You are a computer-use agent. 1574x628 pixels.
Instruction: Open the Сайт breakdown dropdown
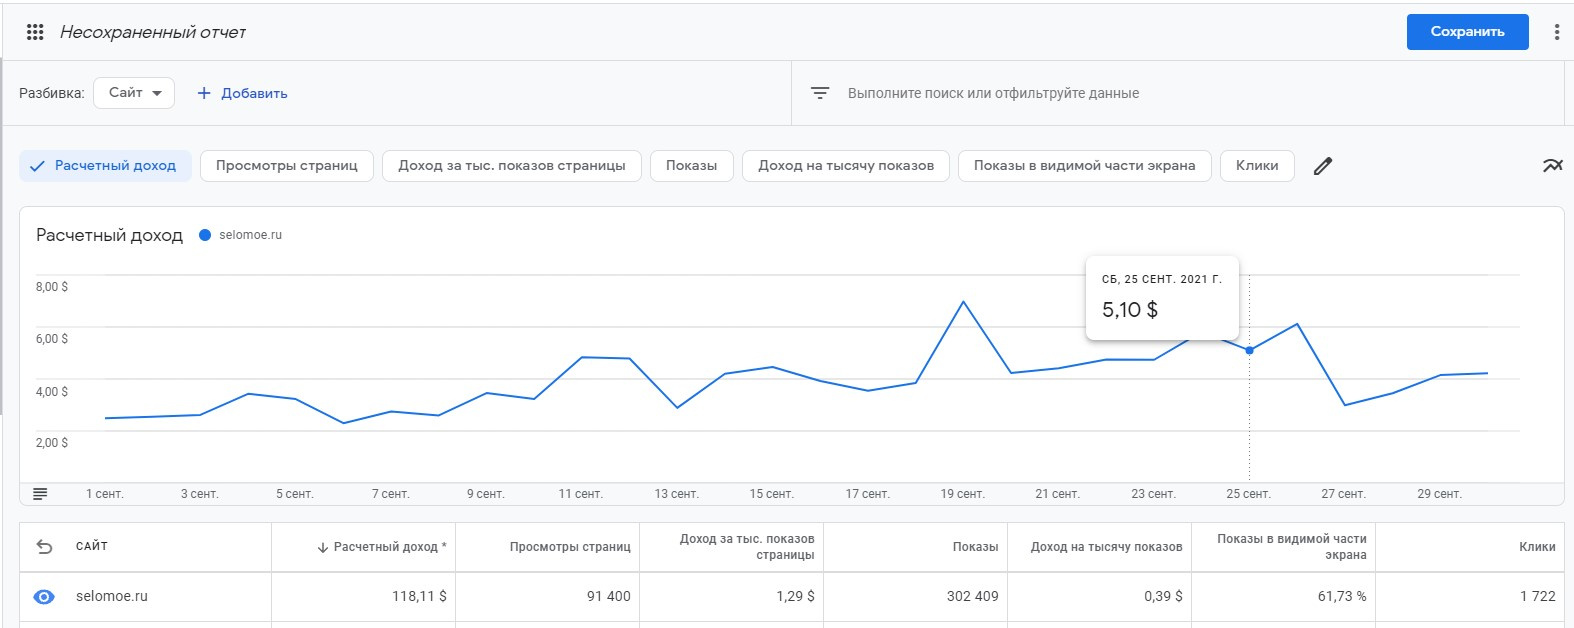point(134,93)
